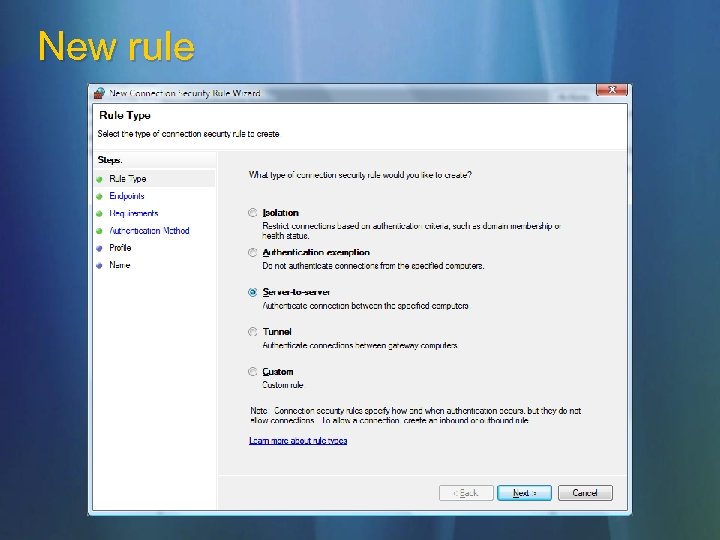This screenshot has width=720, height=540.
Task: Click the green bullet beside Authentication Method
Action: pos(99,231)
